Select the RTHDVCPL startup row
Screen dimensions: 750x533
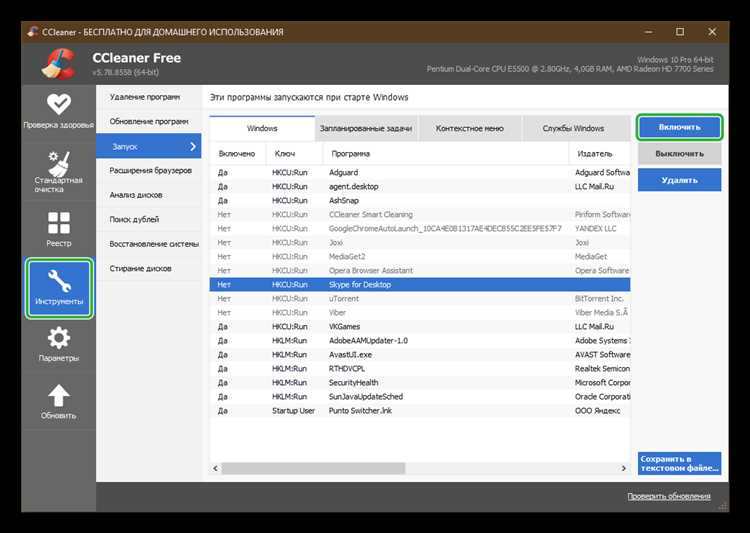[420, 368]
